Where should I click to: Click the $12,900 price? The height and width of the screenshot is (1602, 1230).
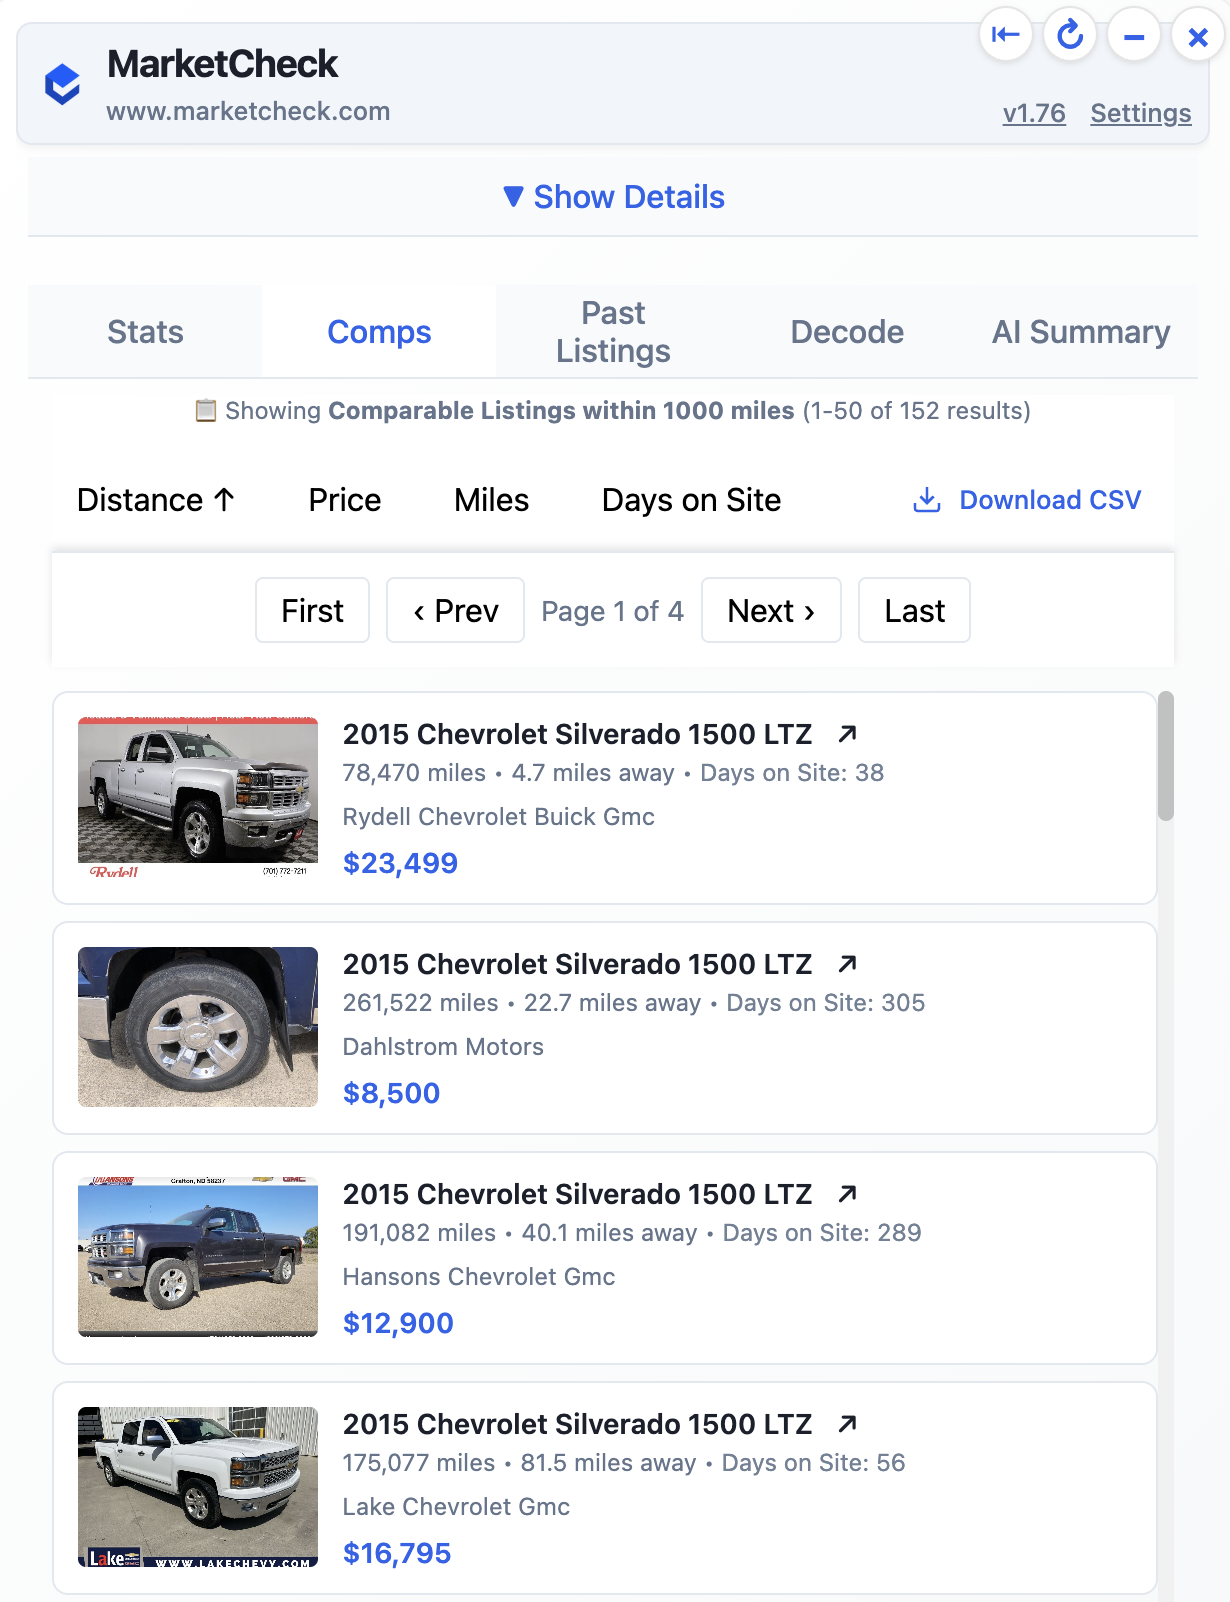398,1323
